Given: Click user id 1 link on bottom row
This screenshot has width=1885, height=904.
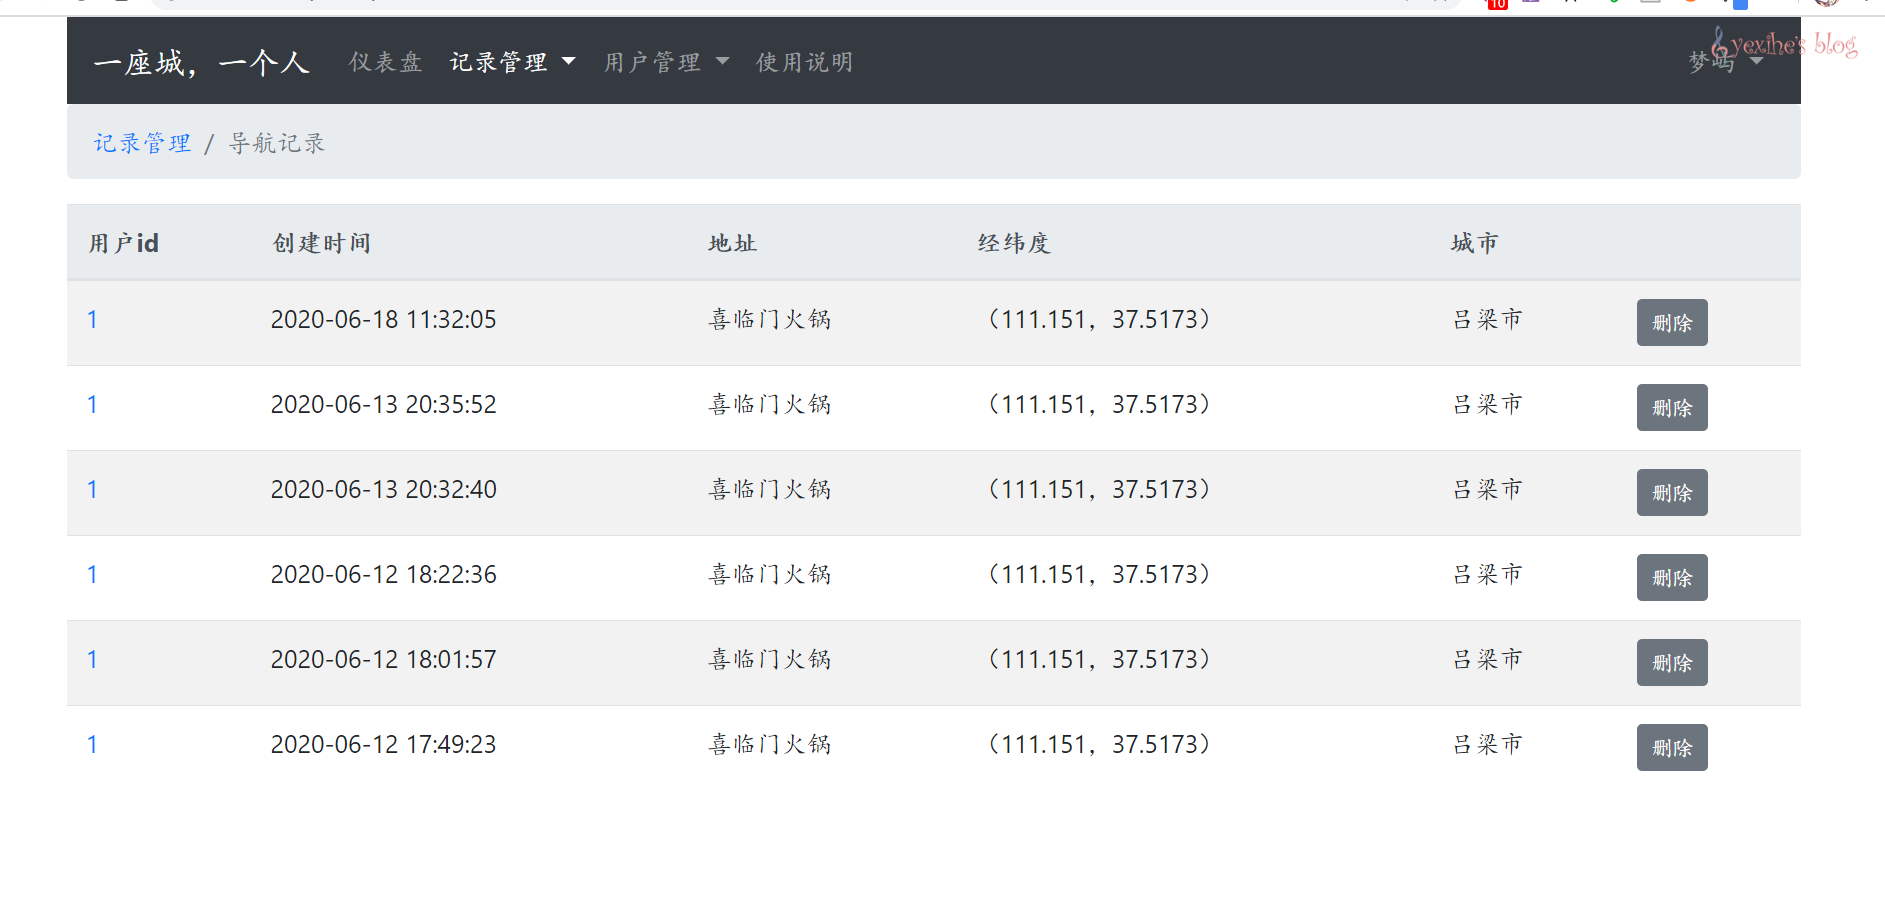Looking at the screenshot, I should pyautogui.click(x=92, y=744).
